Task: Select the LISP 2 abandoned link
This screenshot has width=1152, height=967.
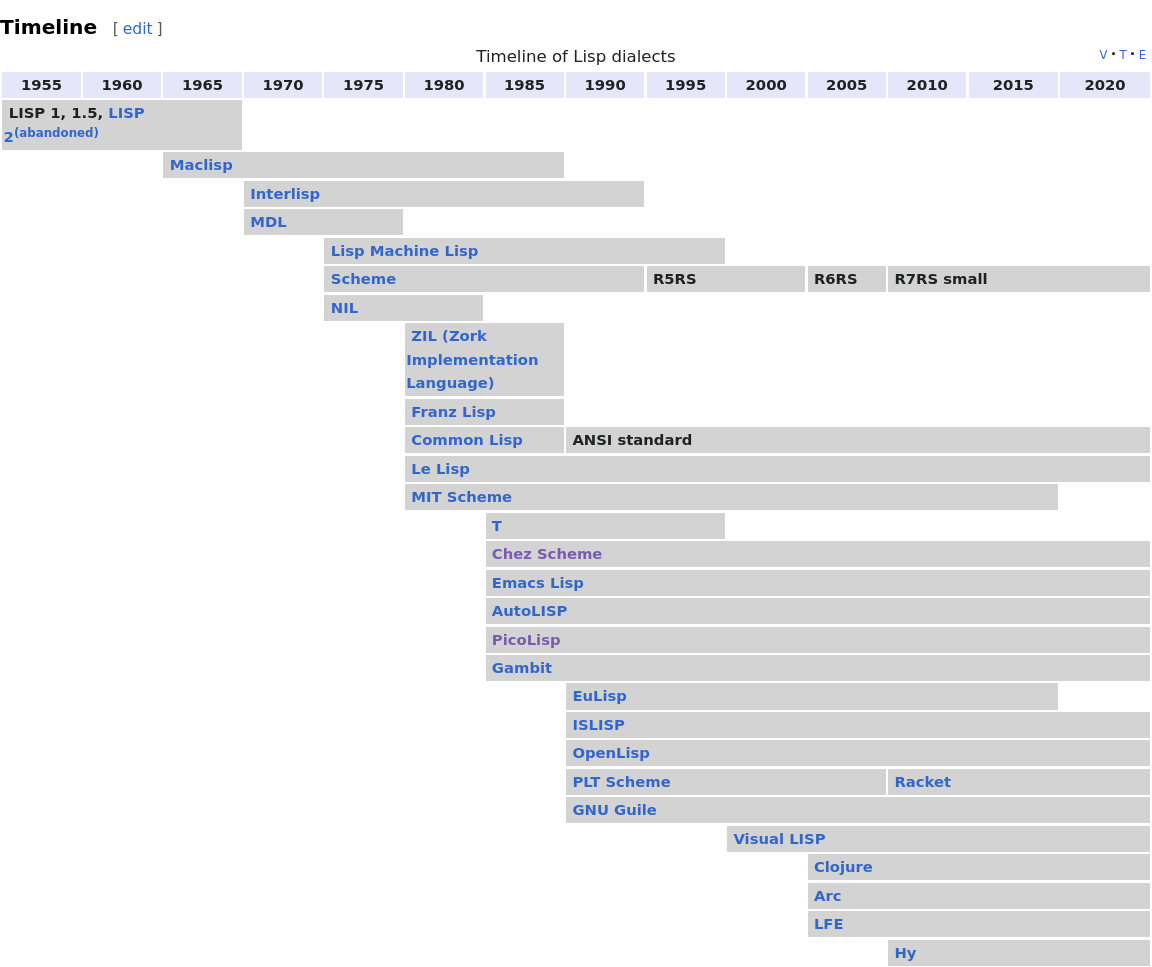Action: tap(126, 114)
